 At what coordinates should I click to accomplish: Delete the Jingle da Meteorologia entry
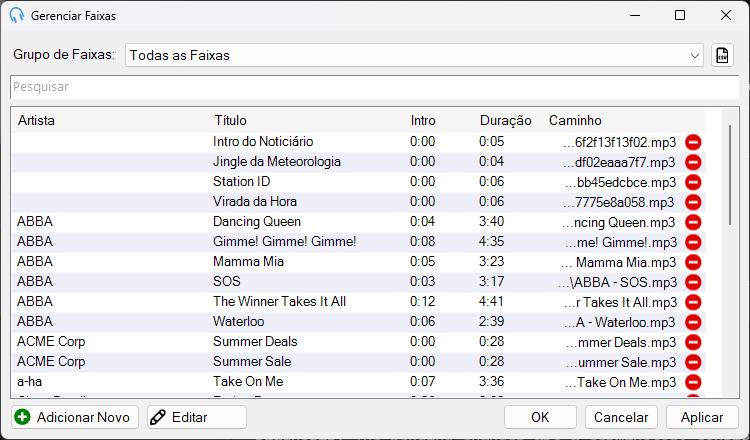[x=693, y=162]
